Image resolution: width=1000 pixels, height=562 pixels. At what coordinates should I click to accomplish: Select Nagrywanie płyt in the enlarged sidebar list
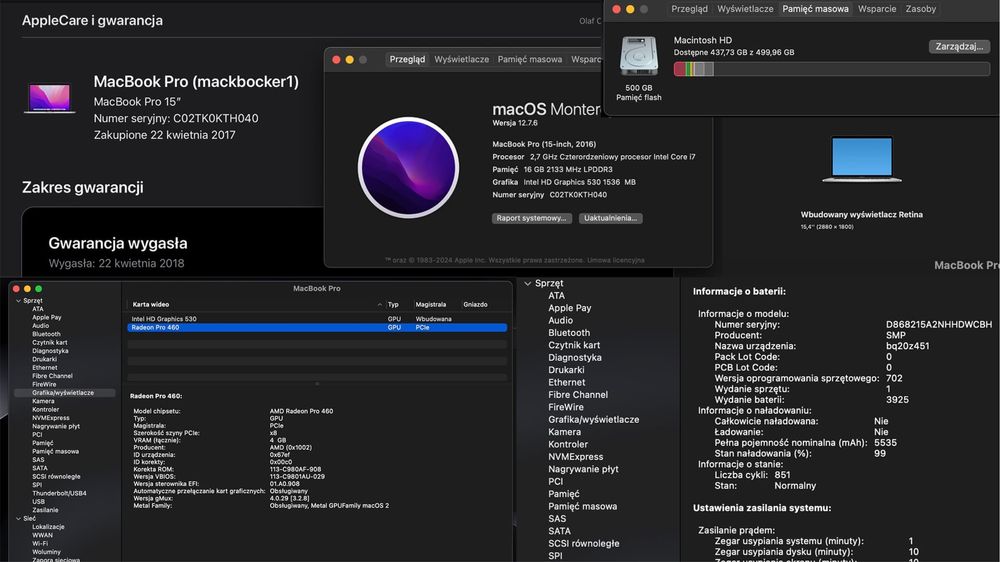point(583,469)
